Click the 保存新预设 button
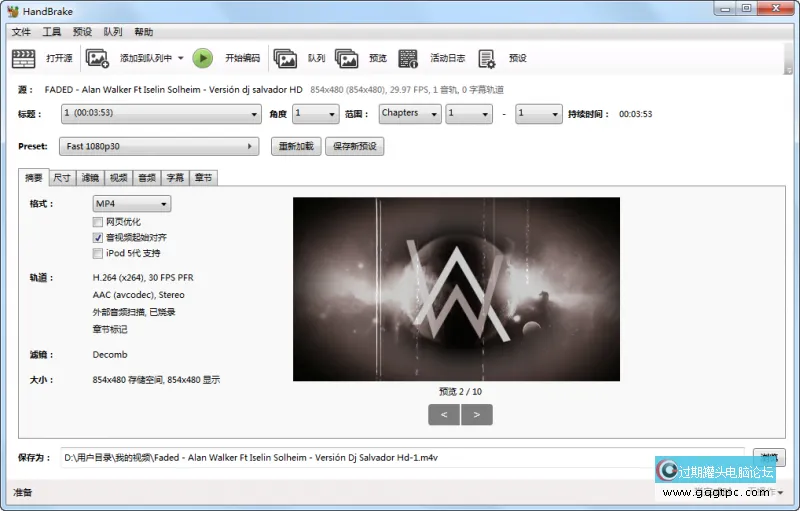The width and height of the screenshot is (800, 511). point(355,146)
